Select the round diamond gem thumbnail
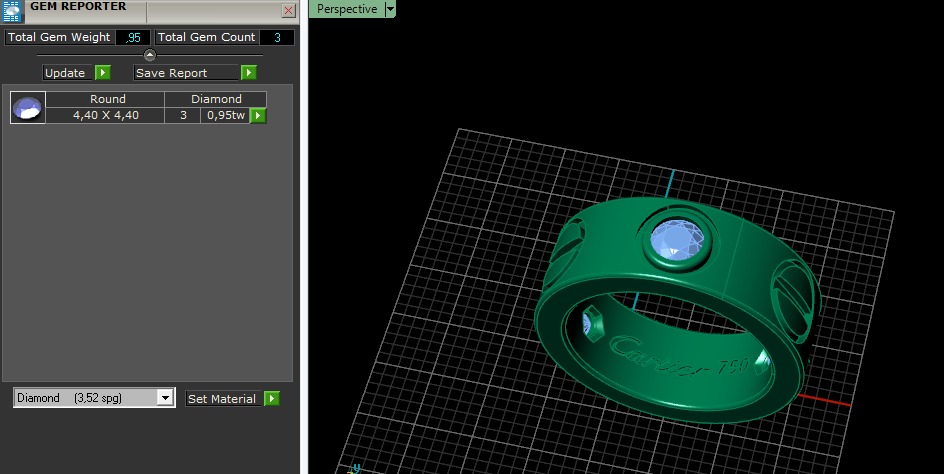Viewport: 944px width, 474px height. coord(28,107)
